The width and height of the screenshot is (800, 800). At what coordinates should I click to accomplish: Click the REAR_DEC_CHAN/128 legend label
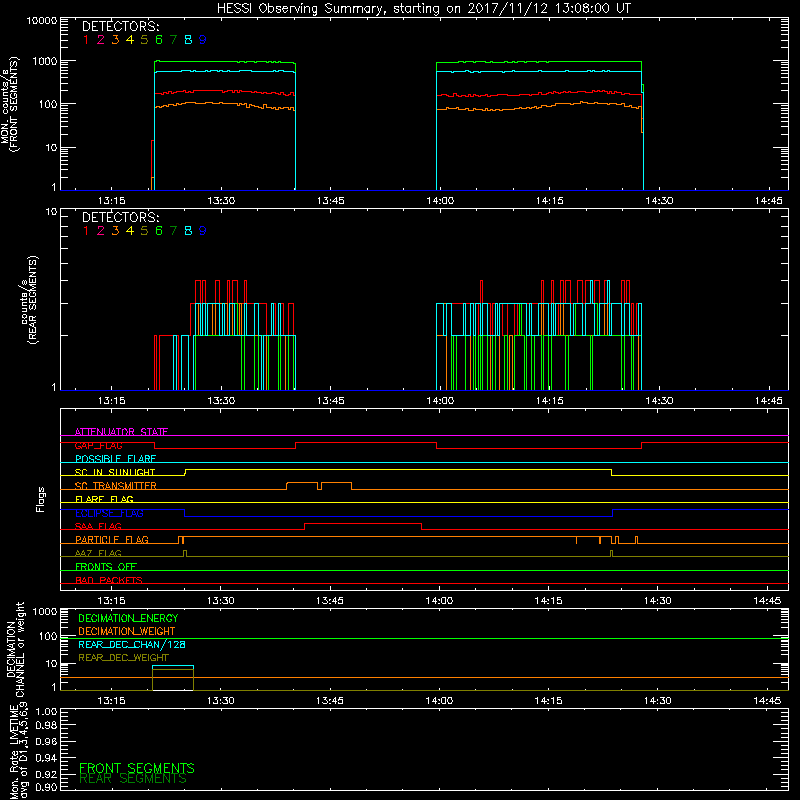tap(132, 644)
